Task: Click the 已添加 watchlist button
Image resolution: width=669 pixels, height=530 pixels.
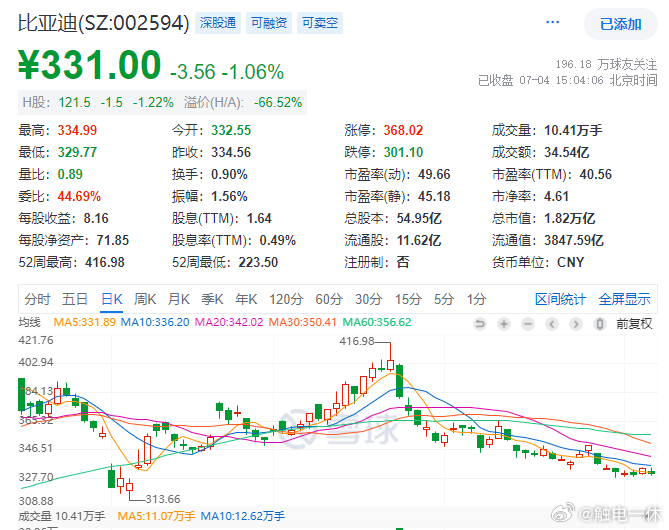Action: (x=620, y=24)
